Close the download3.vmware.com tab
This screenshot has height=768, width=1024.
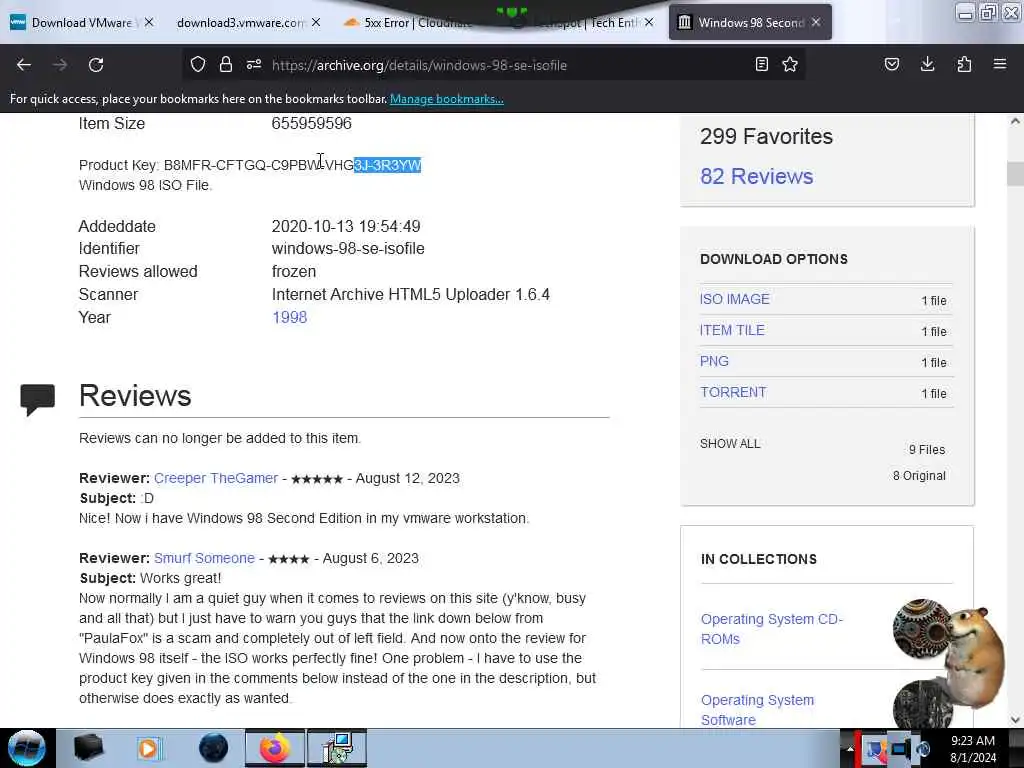316,22
